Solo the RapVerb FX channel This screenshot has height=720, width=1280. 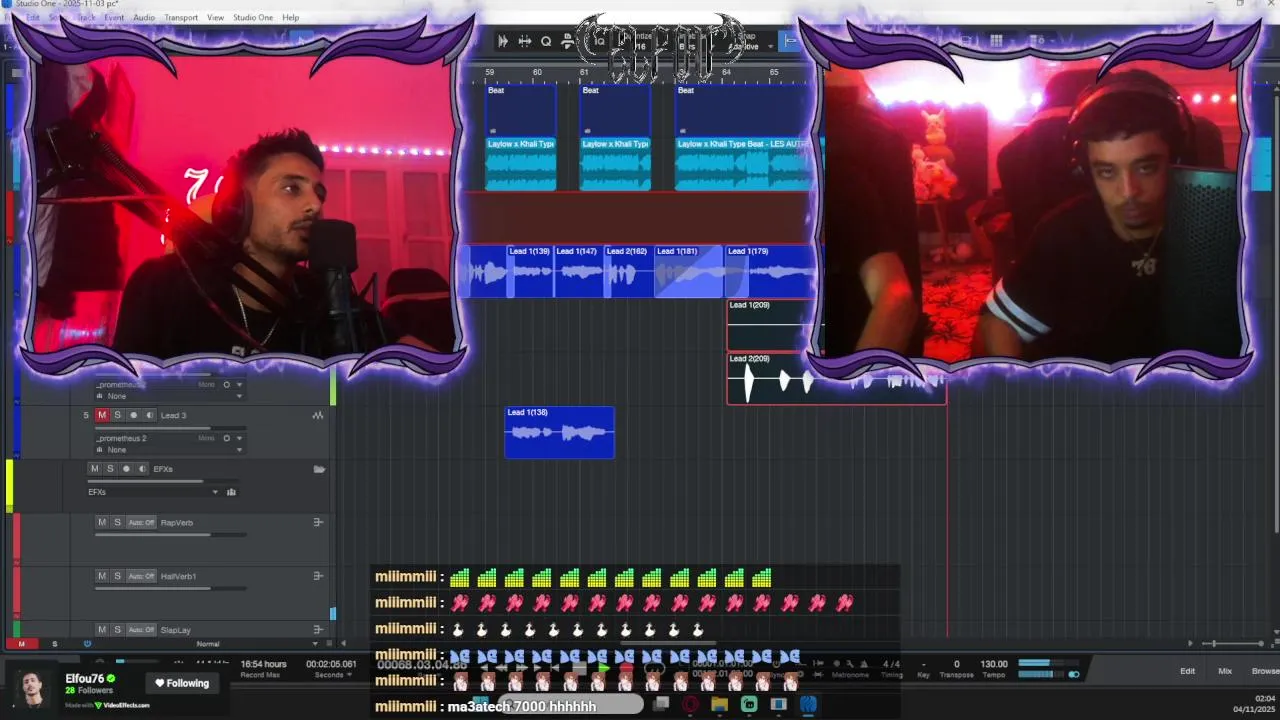click(117, 522)
